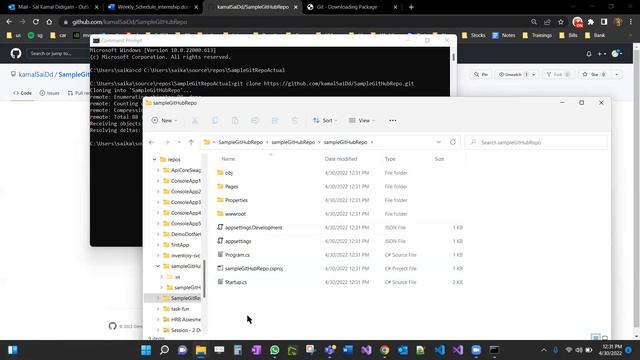The height and width of the screenshot is (360, 640).
Task: Click the Share icon in Explorer toolbar
Action: coord(275,120)
